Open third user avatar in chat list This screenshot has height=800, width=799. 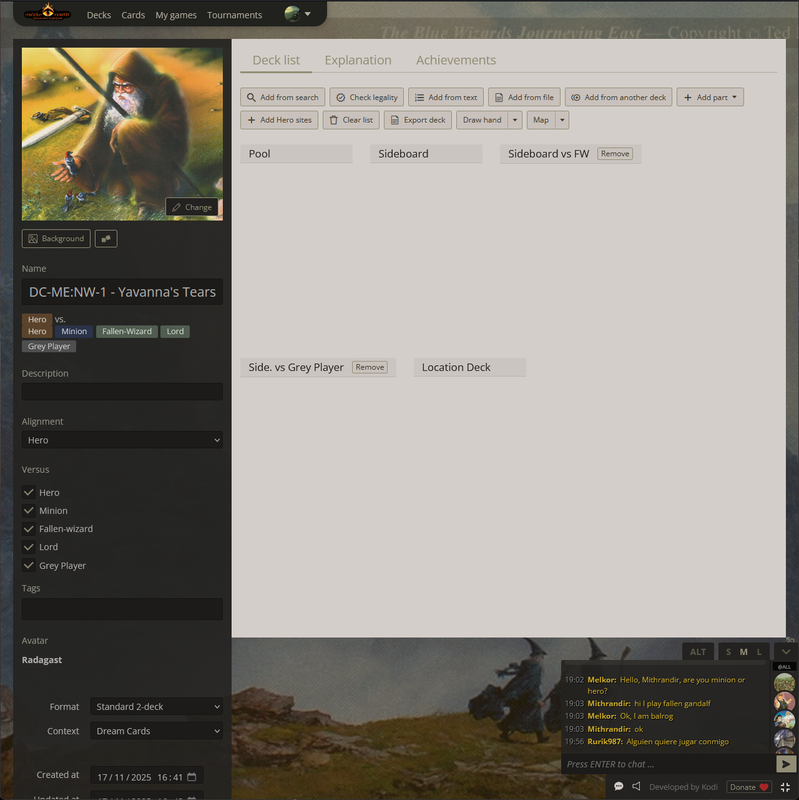tap(784, 720)
